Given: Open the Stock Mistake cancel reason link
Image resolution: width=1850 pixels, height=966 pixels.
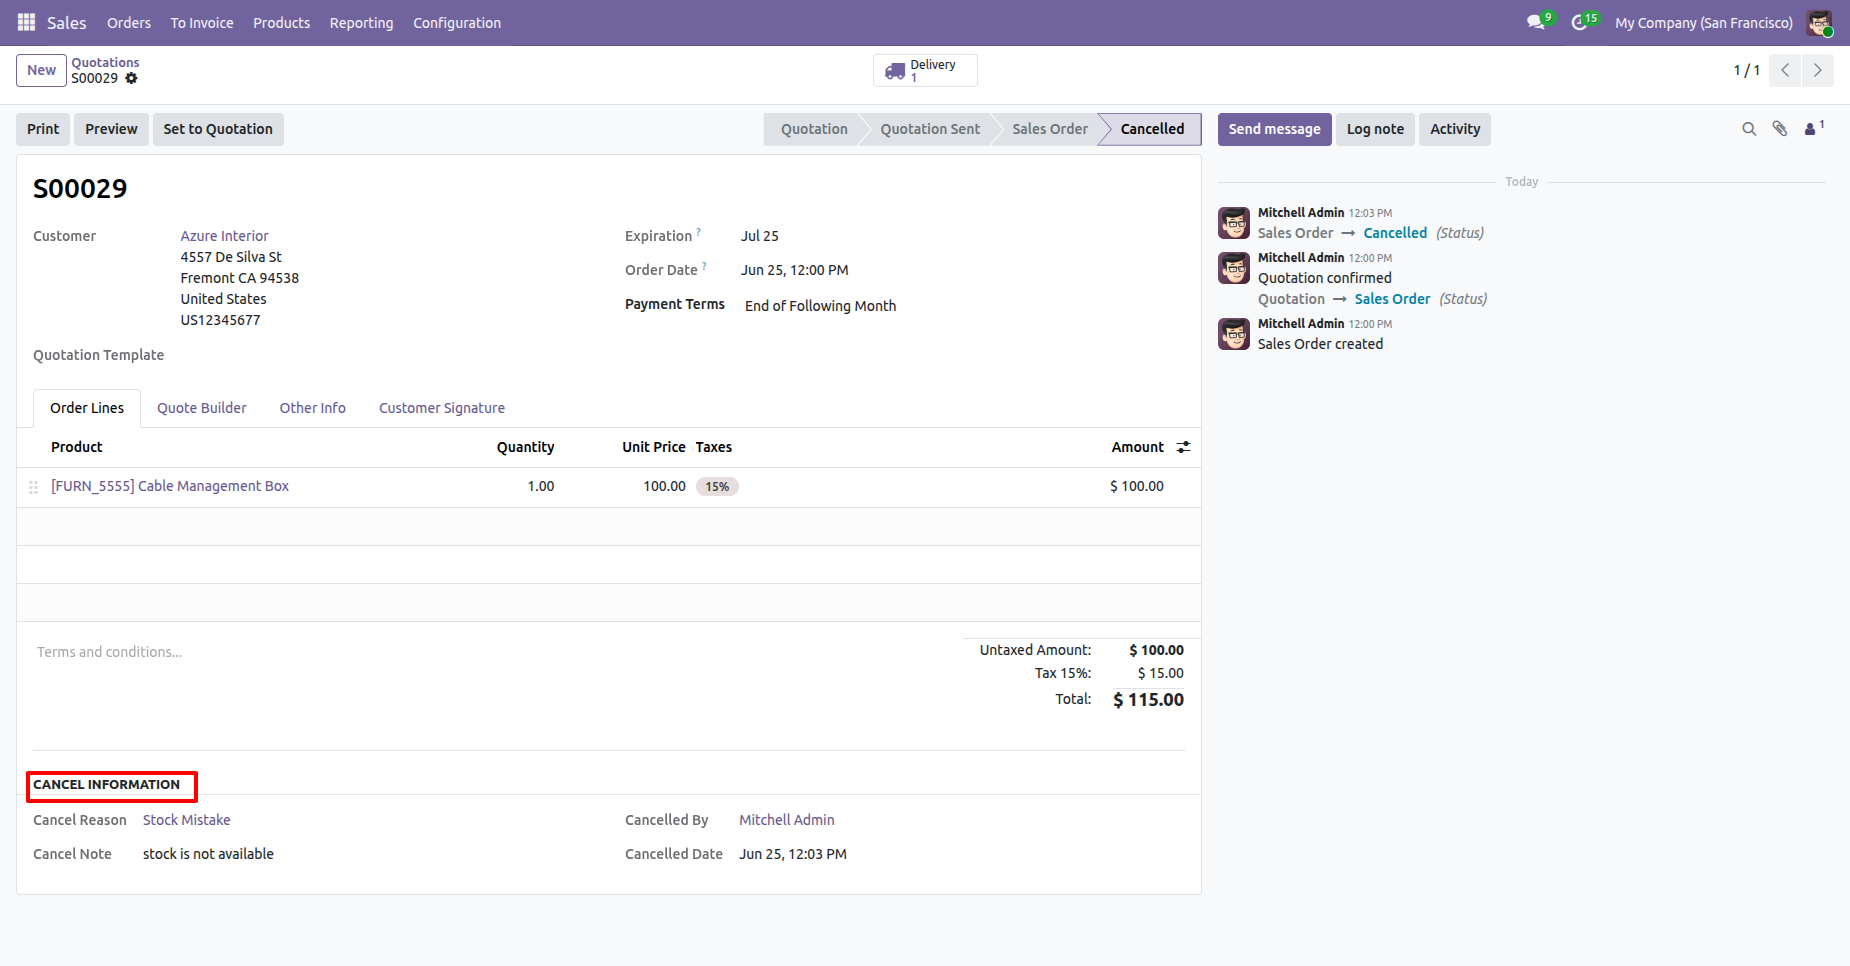Looking at the screenshot, I should [186, 820].
